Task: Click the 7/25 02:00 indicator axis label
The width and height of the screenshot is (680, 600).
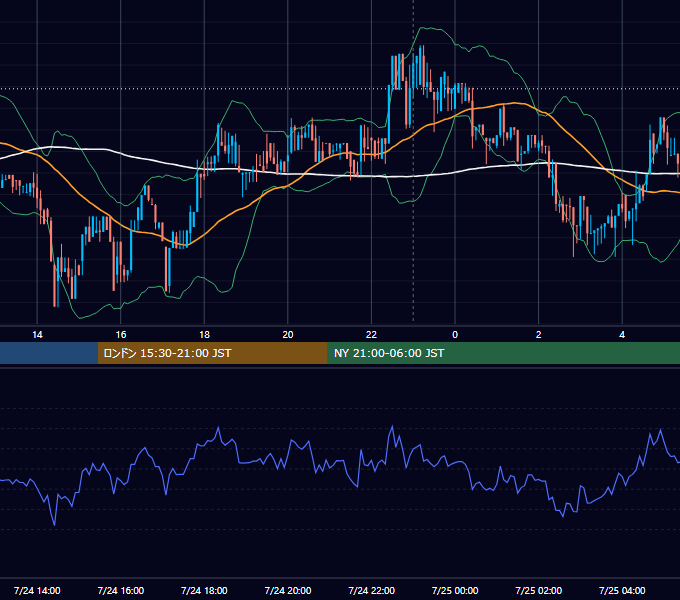Action: (539, 590)
